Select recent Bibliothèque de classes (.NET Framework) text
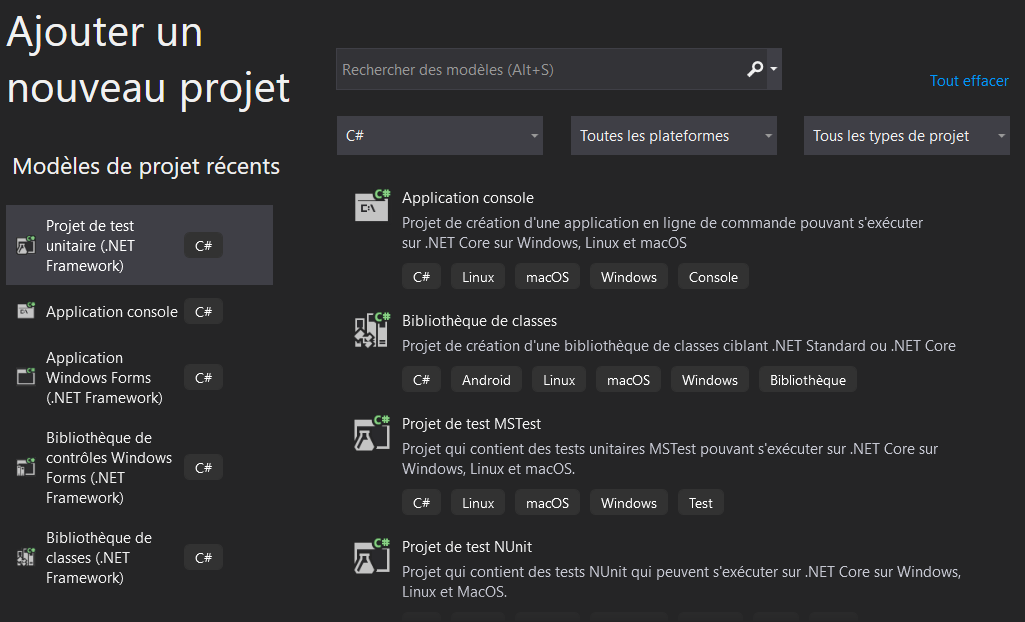The width and height of the screenshot is (1025, 622). (x=99, y=558)
